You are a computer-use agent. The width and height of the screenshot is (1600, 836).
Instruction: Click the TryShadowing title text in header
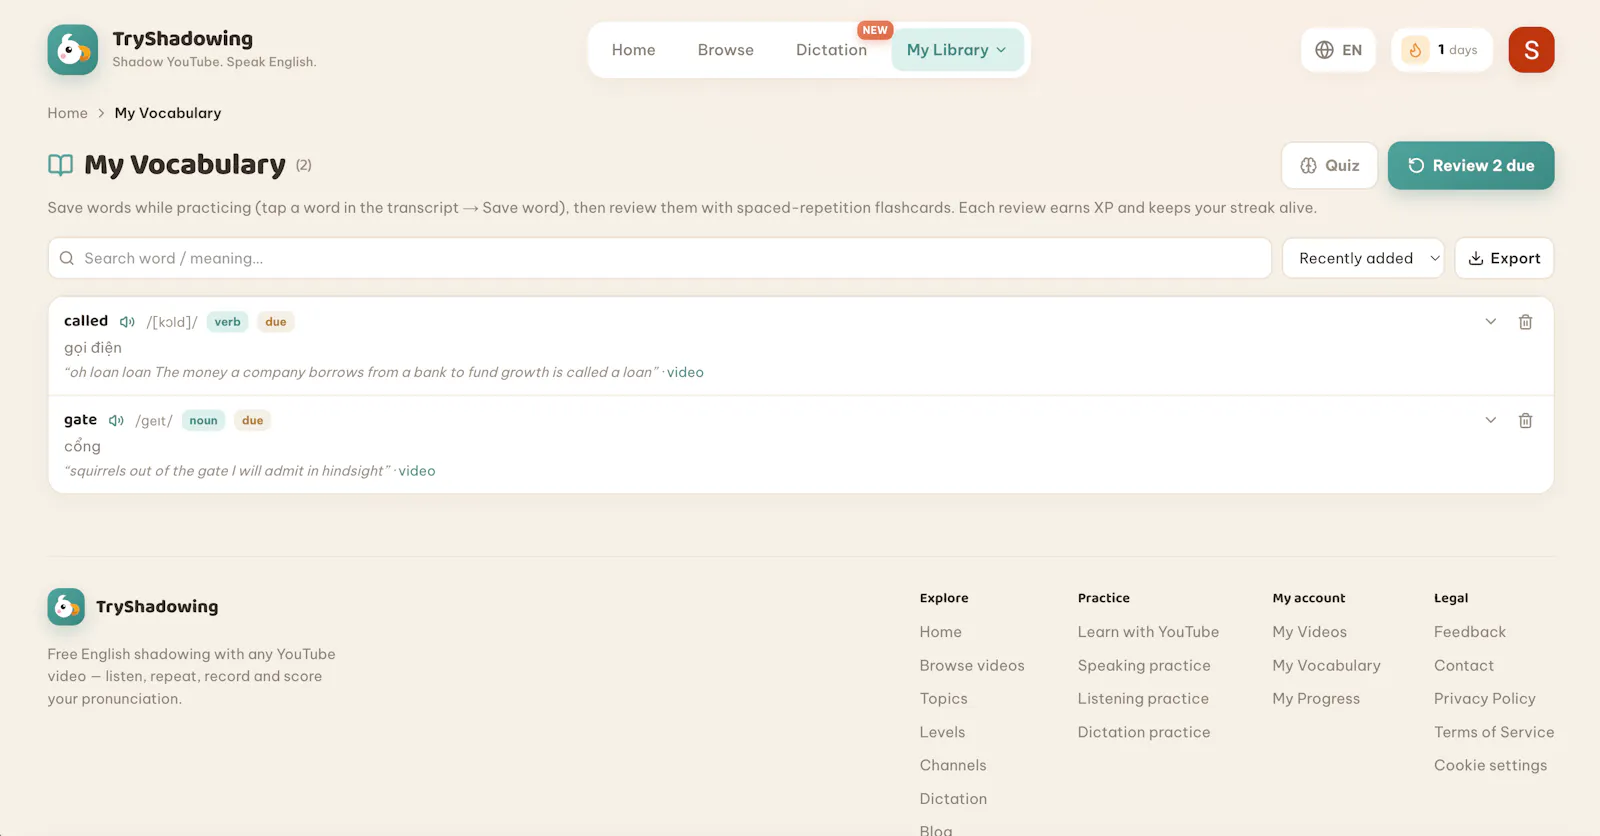point(183,39)
